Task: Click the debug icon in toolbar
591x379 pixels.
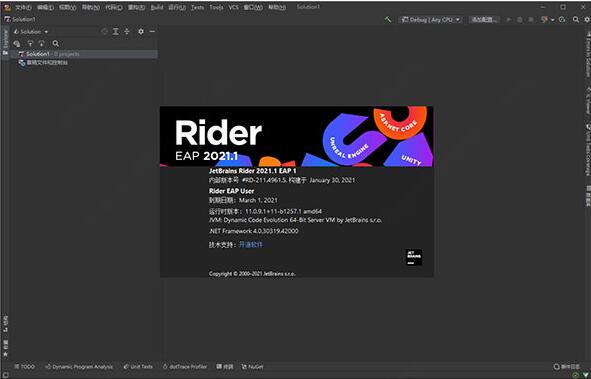Action: [x=520, y=20]
